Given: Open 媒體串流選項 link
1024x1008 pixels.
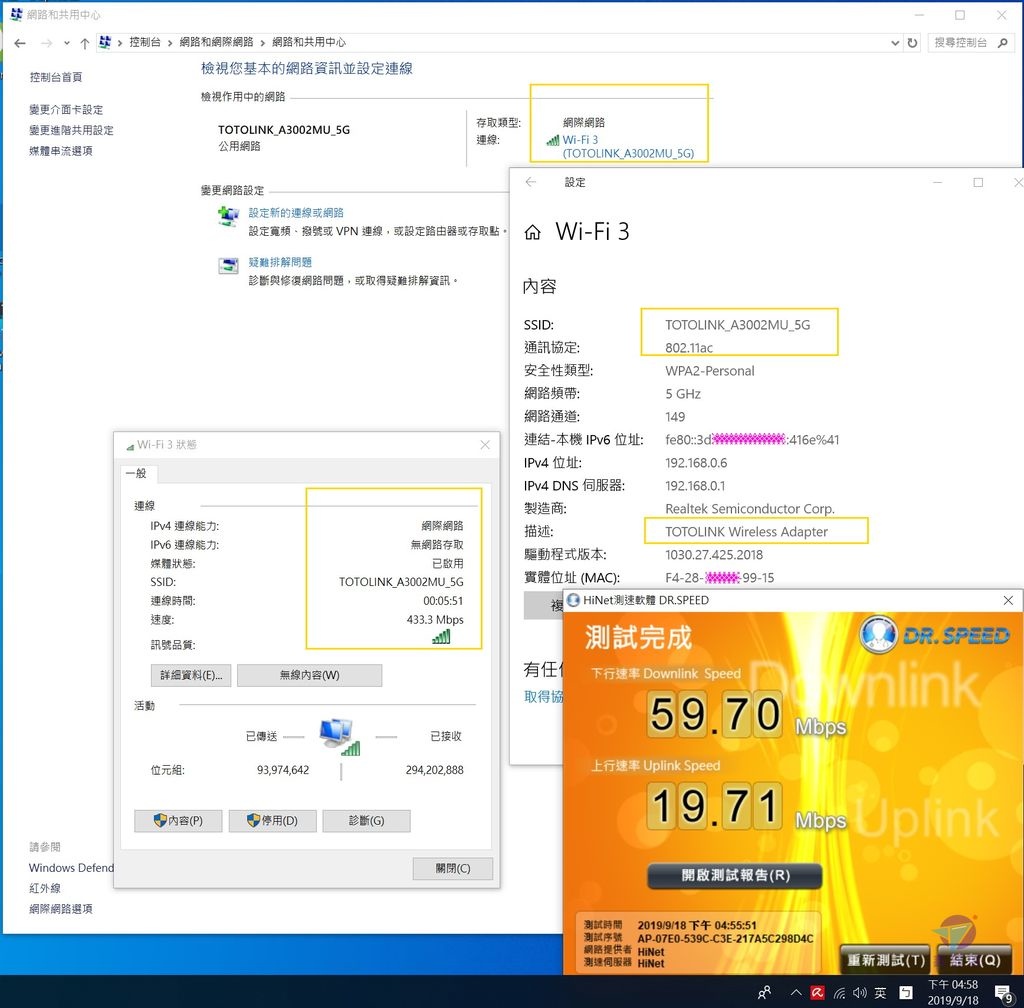Looking at the screenshot, I should coord(61,151).
